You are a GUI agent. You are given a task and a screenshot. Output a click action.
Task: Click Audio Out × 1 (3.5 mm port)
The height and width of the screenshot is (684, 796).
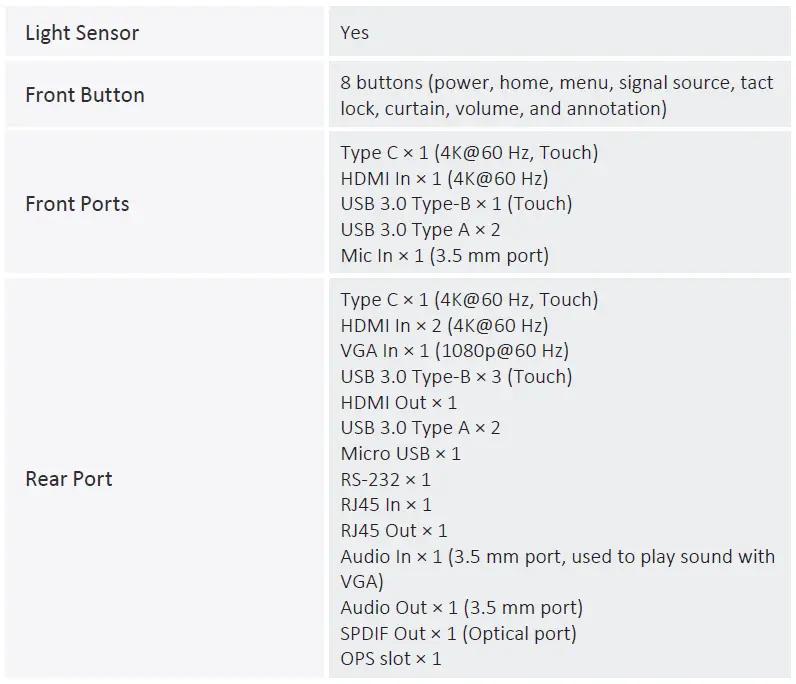point(461,607)
